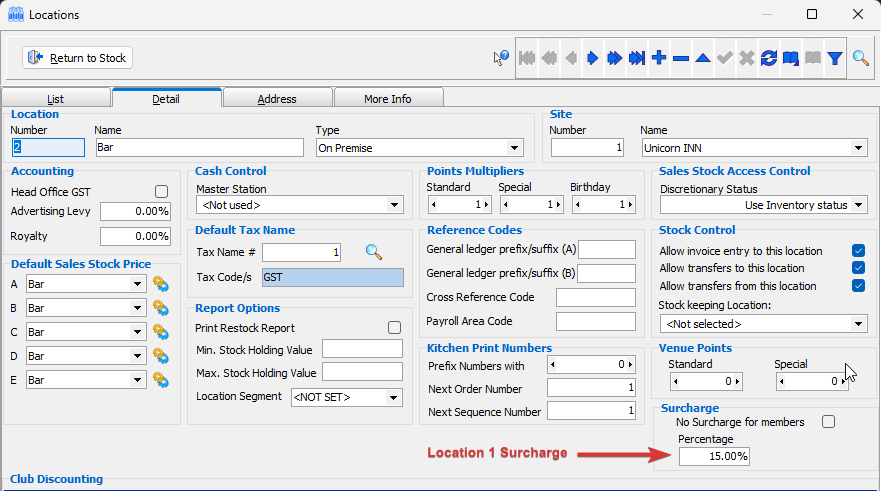Tick the Print Restock Report checkbox
Screen dimensions: 881x491
coord(394,328)
